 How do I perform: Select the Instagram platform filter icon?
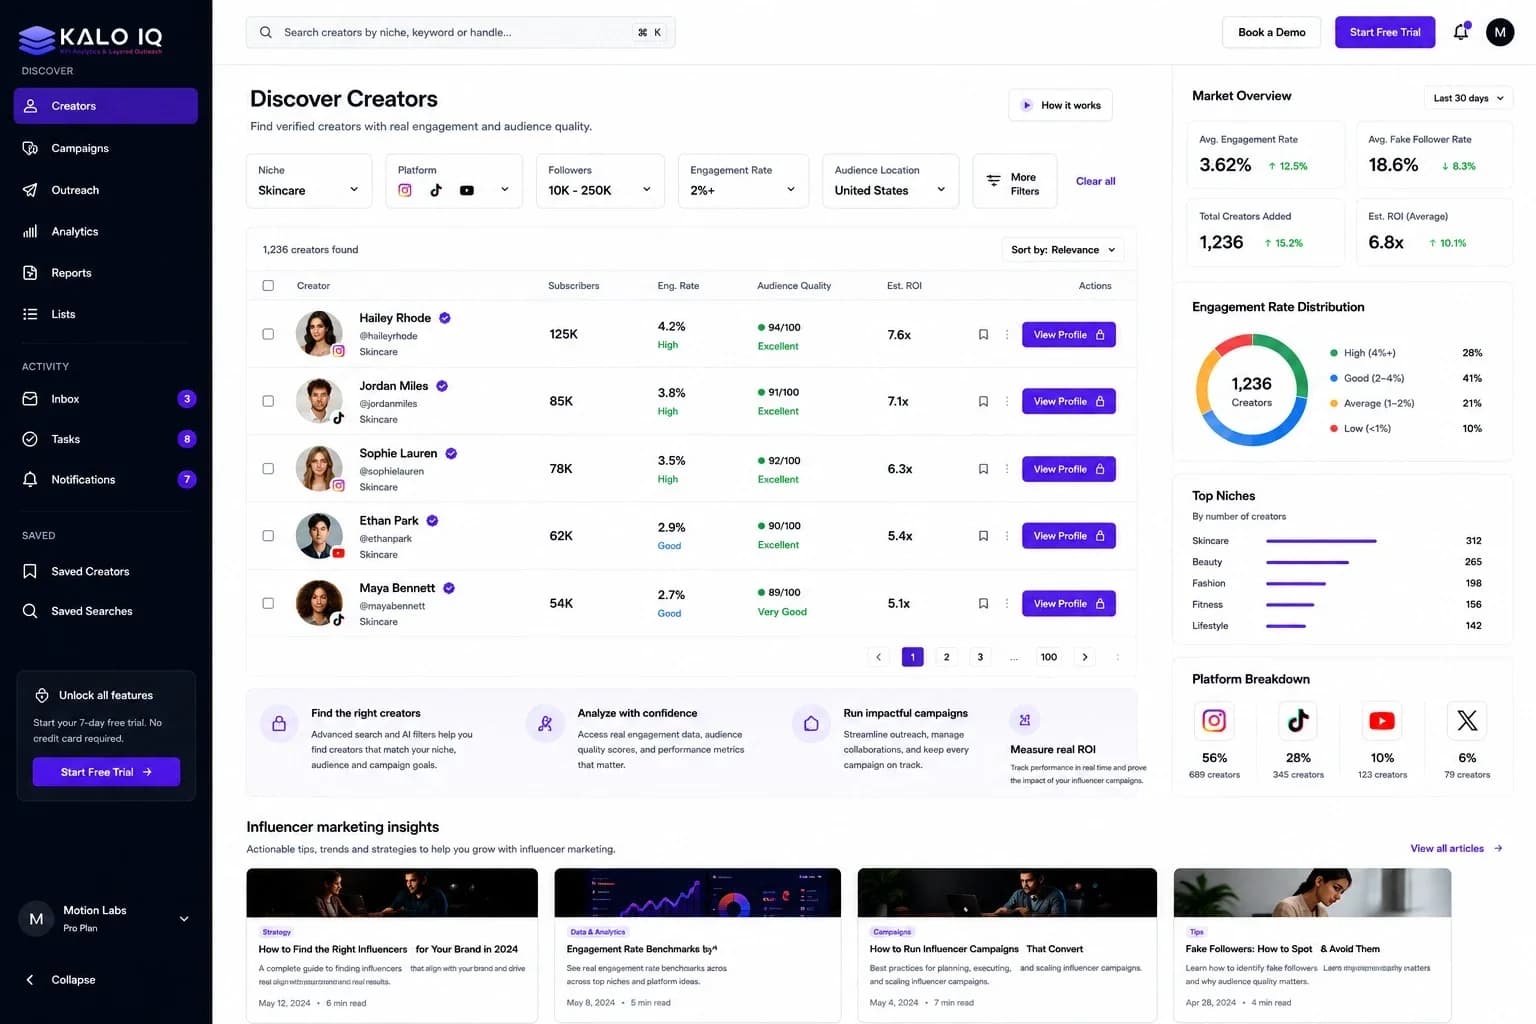(x=405, y=190)
